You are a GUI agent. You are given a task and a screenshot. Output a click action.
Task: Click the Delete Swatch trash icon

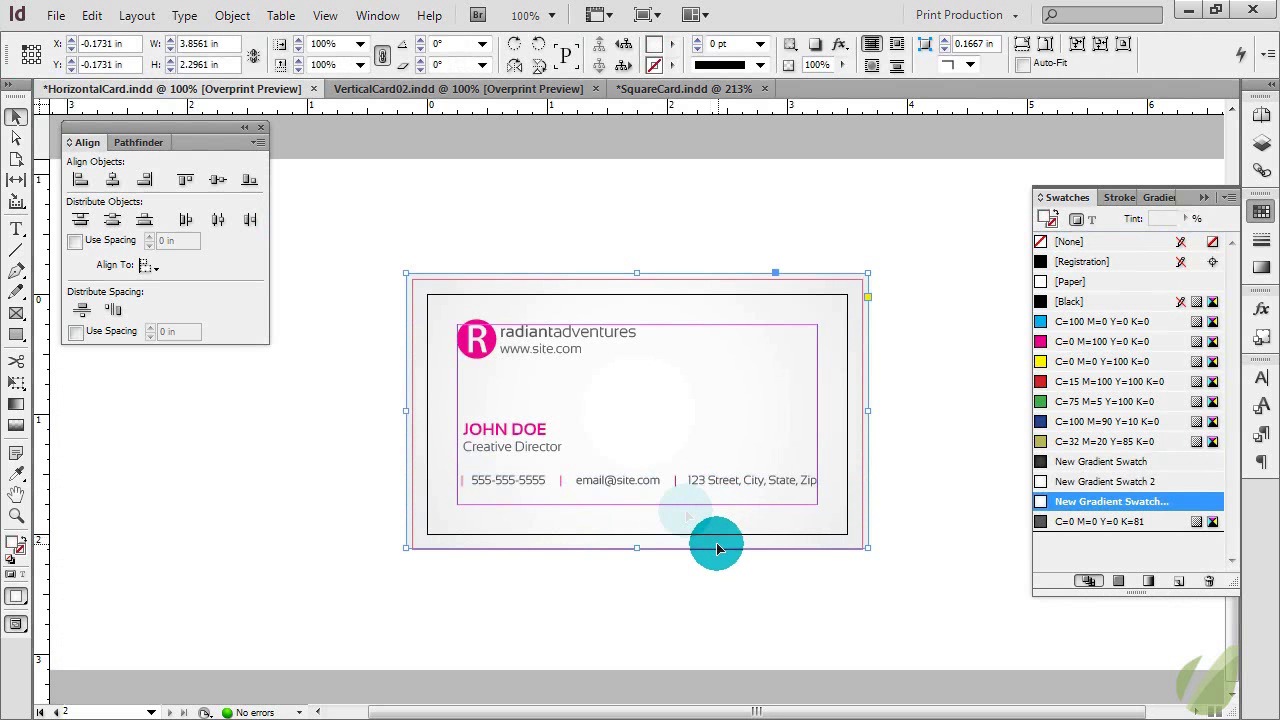click(x=1208, y=581)
